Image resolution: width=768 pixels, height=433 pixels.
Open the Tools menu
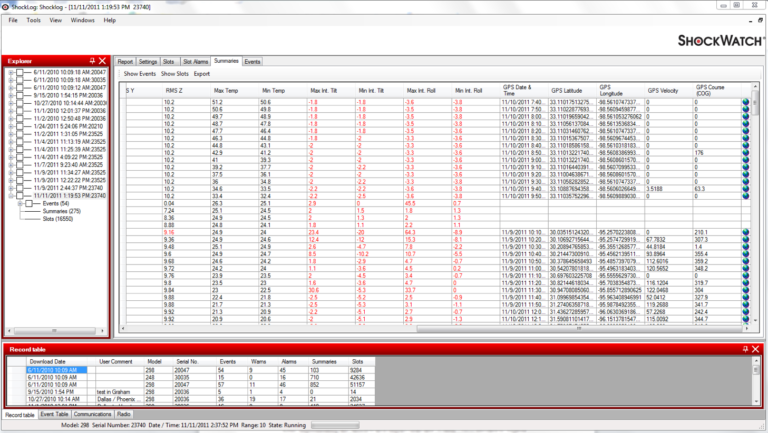[x=33, y=19]
